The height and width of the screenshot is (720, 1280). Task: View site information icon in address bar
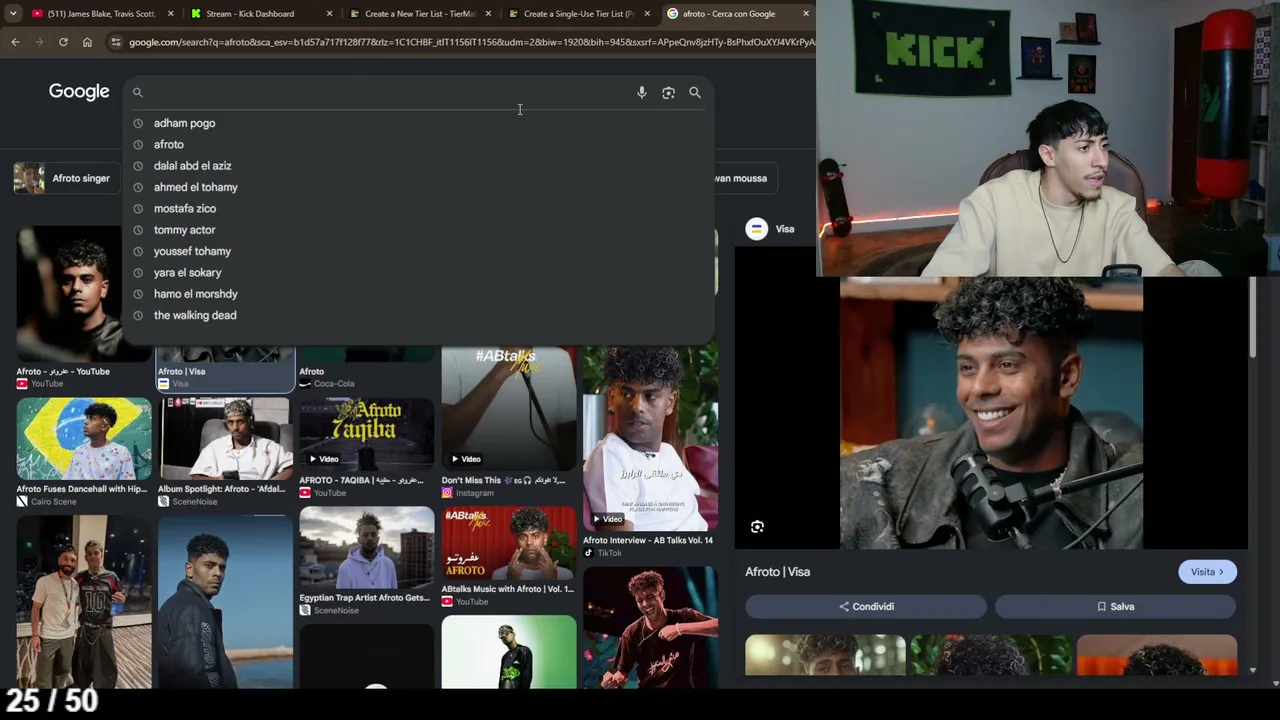pos(116,42)
